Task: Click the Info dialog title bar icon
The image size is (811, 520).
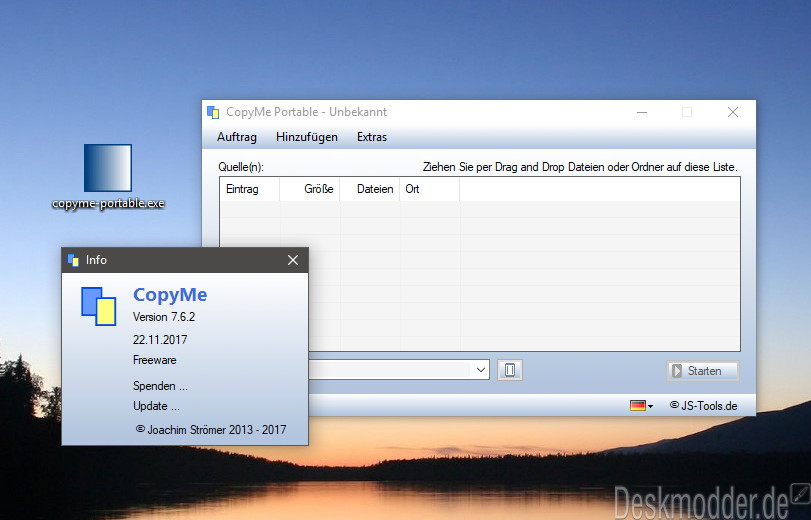Action: pyautogui.click(x=73, y=260)
